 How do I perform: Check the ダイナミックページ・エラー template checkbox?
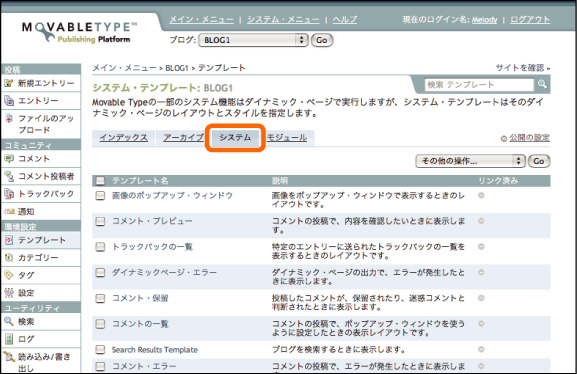(x=100, y=272)
